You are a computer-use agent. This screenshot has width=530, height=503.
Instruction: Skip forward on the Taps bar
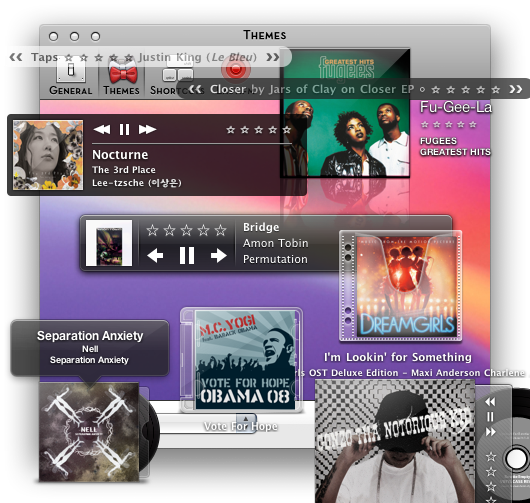coord(272,57)
